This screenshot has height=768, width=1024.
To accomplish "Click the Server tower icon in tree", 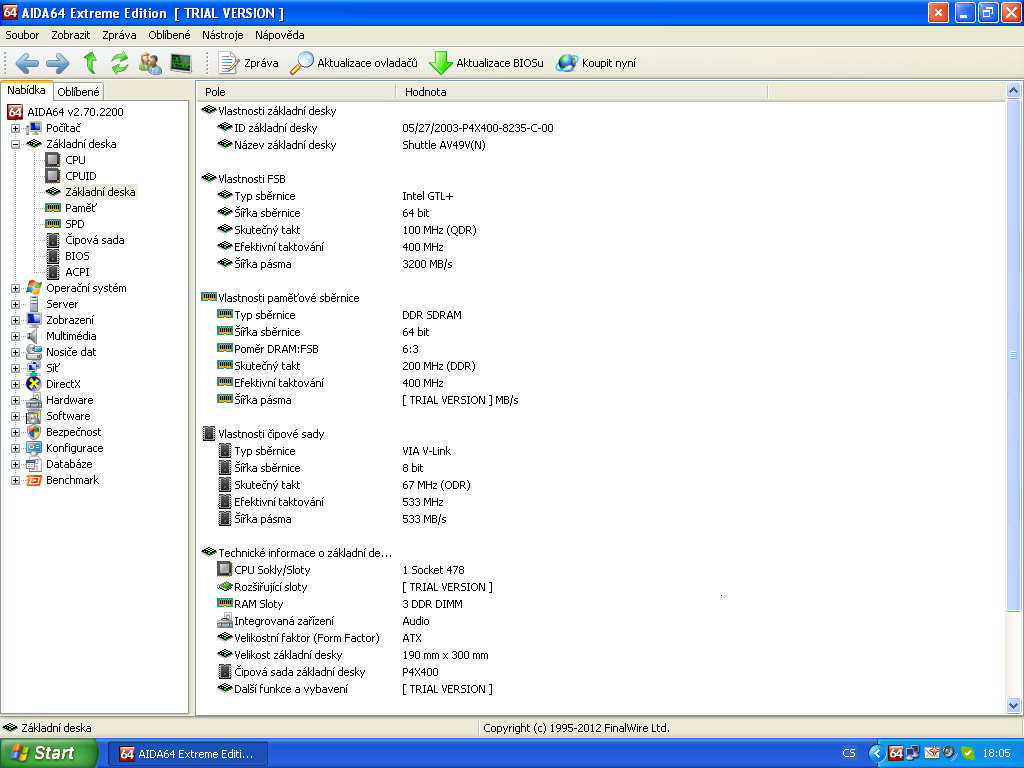I will click(x=34, y=304).
